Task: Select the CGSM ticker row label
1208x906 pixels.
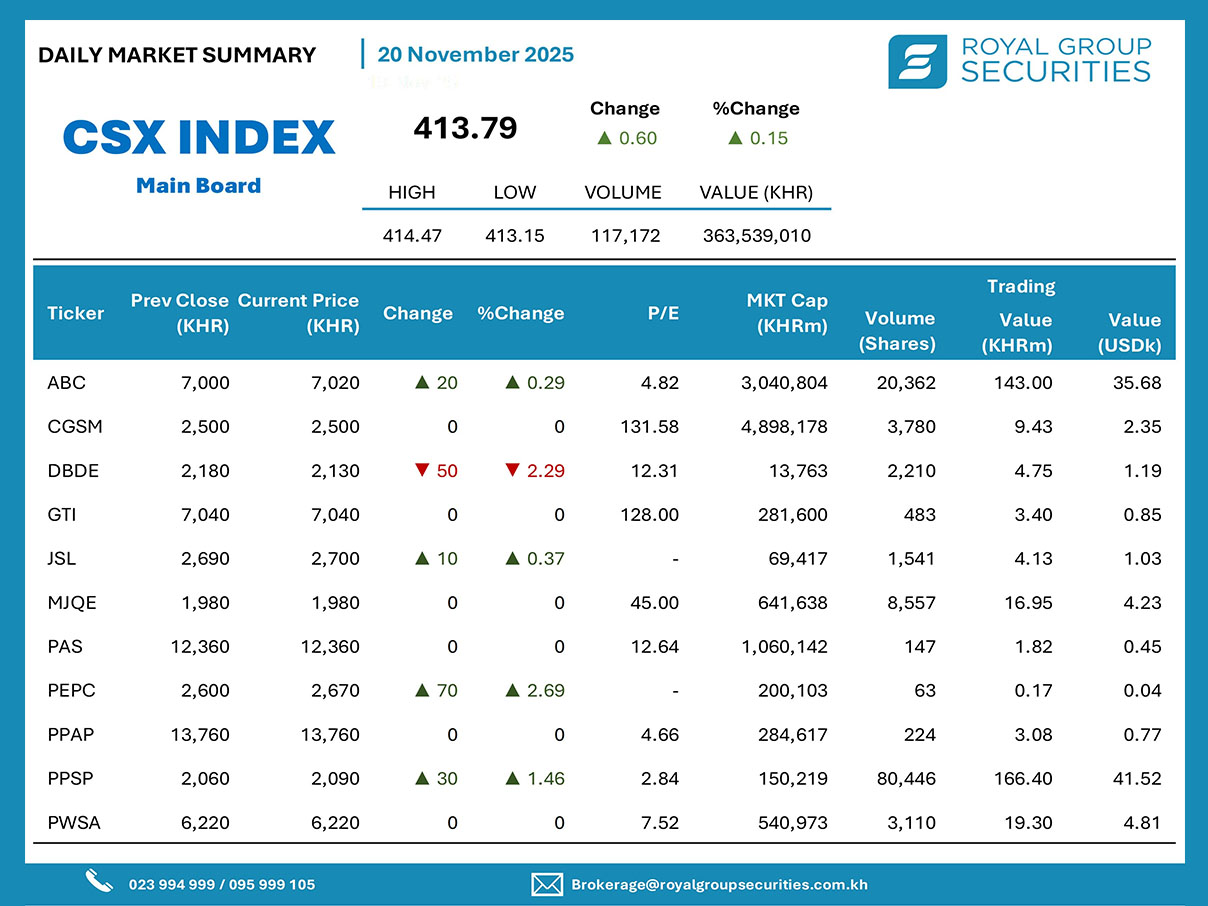Action: tap(74, 427)
